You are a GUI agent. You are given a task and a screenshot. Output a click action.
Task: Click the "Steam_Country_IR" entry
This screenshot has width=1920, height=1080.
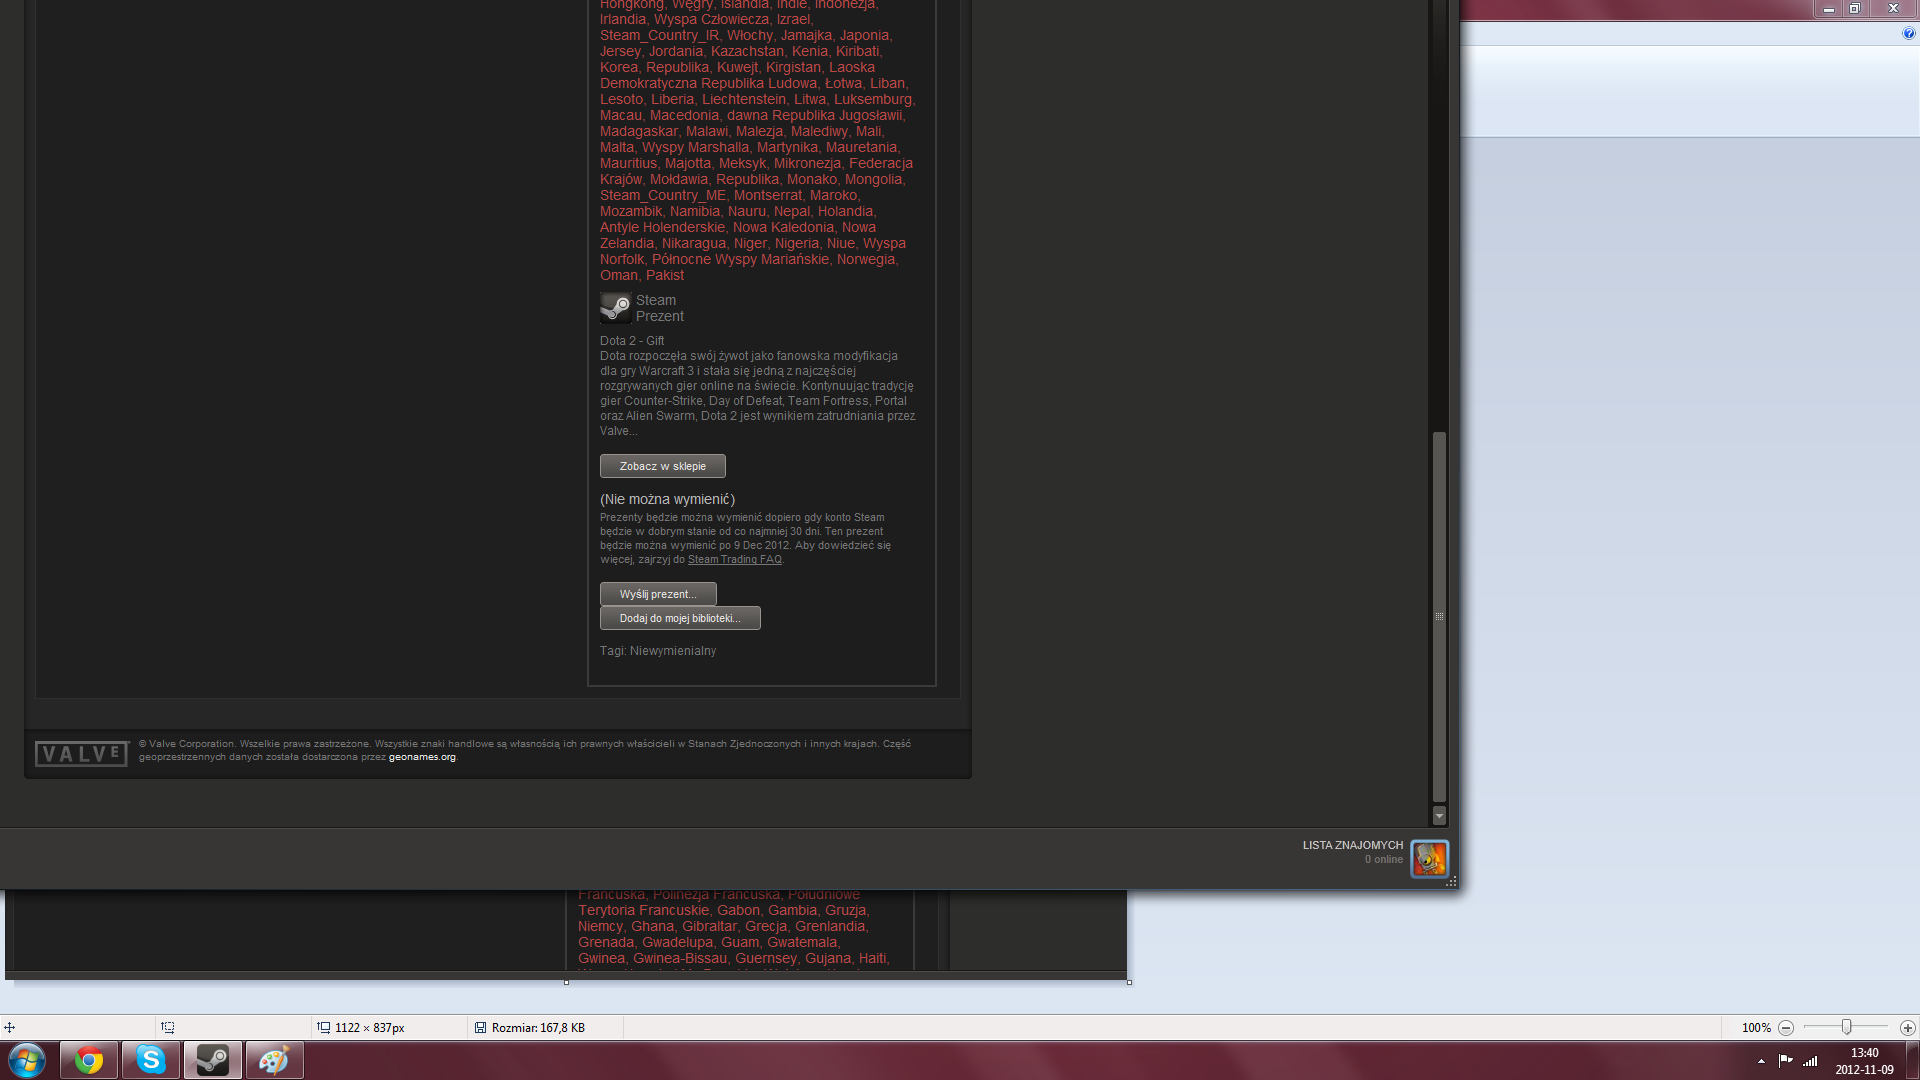(659, 36)
